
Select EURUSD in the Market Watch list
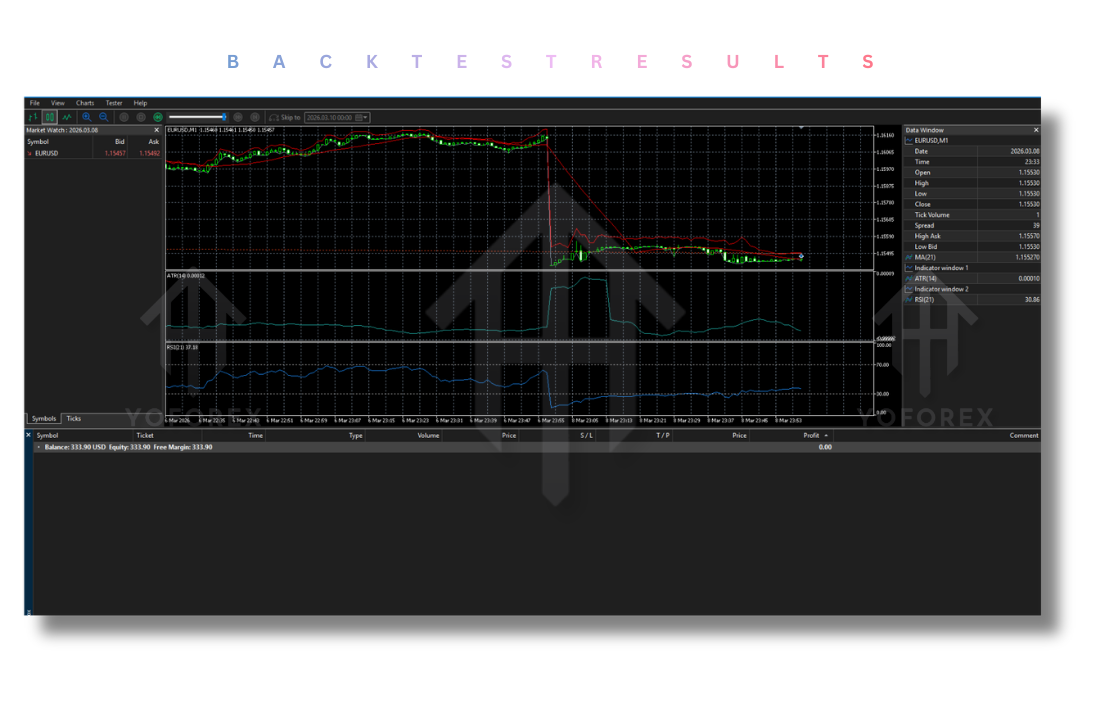45,152
